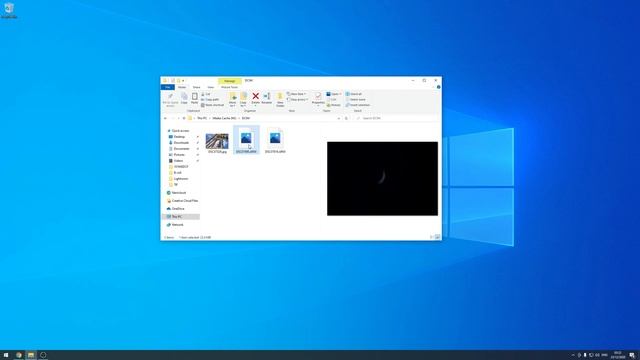Click the Properties ribbon icon
The height and width of the screenshot is (360, 640).
coord(318,99)
